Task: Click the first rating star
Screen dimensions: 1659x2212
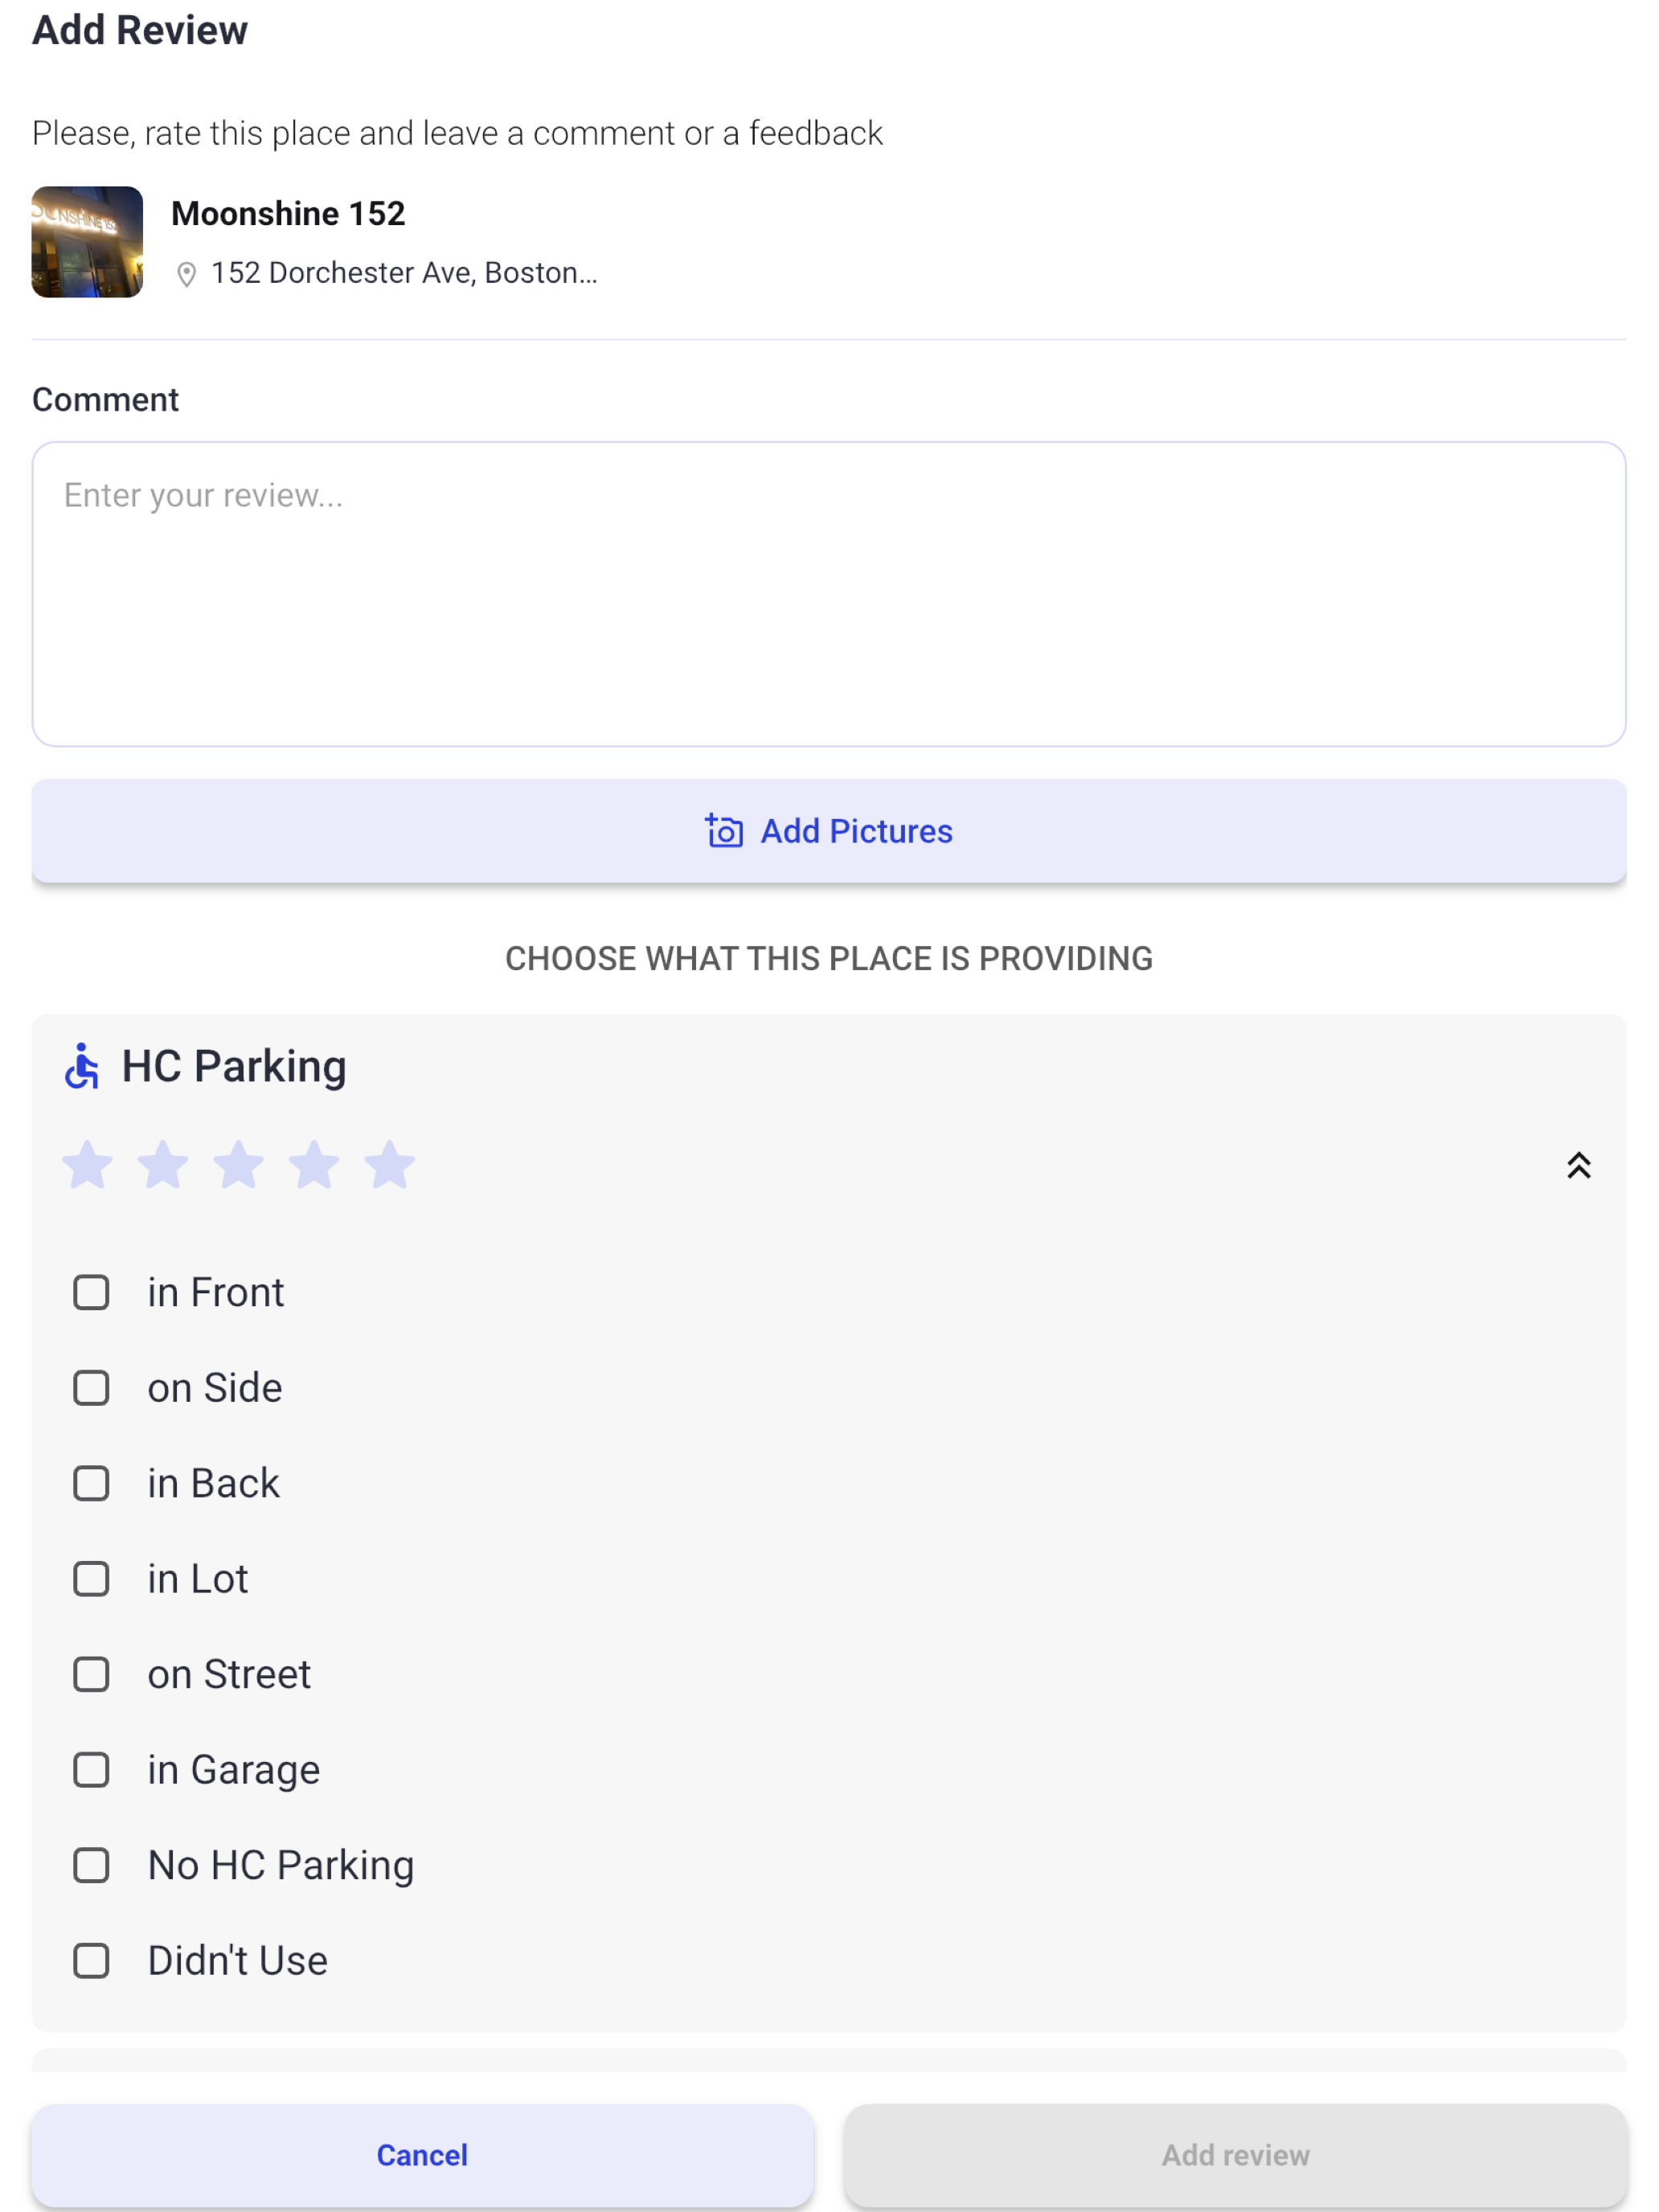Action: (87, 1165)
